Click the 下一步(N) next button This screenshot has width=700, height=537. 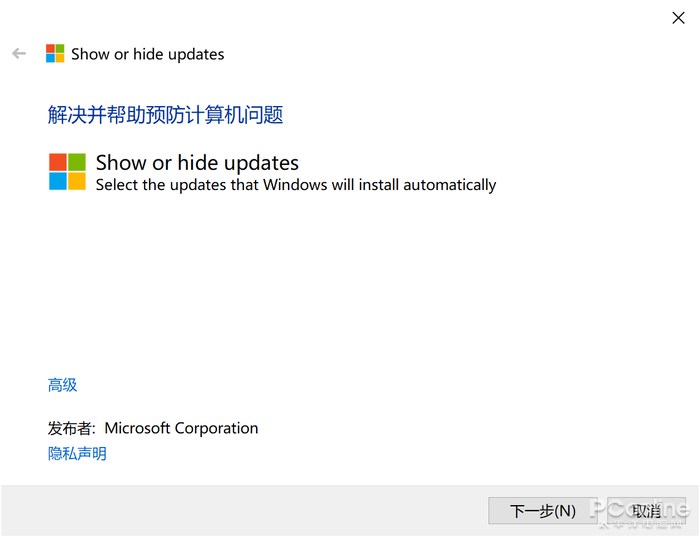click(542, 511)
